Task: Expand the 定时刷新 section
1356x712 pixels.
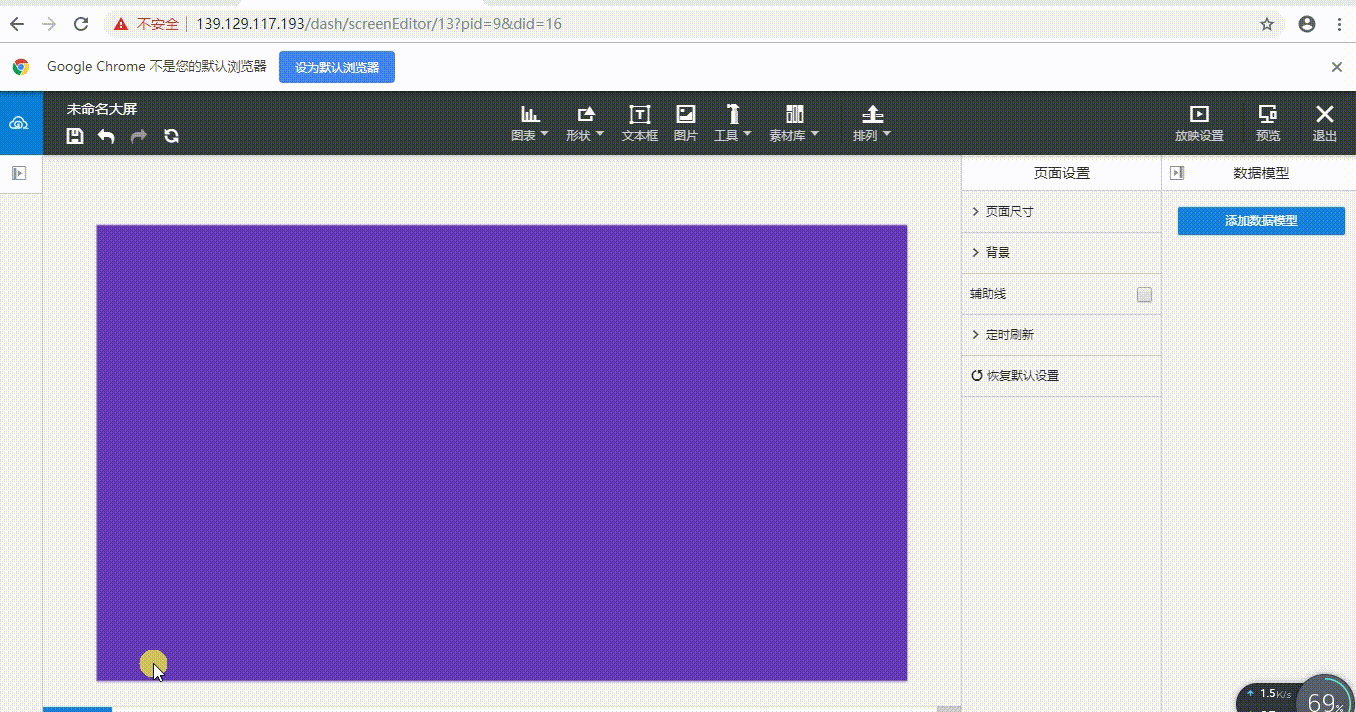Action: pyautogui.click(x=1061, y=335)
